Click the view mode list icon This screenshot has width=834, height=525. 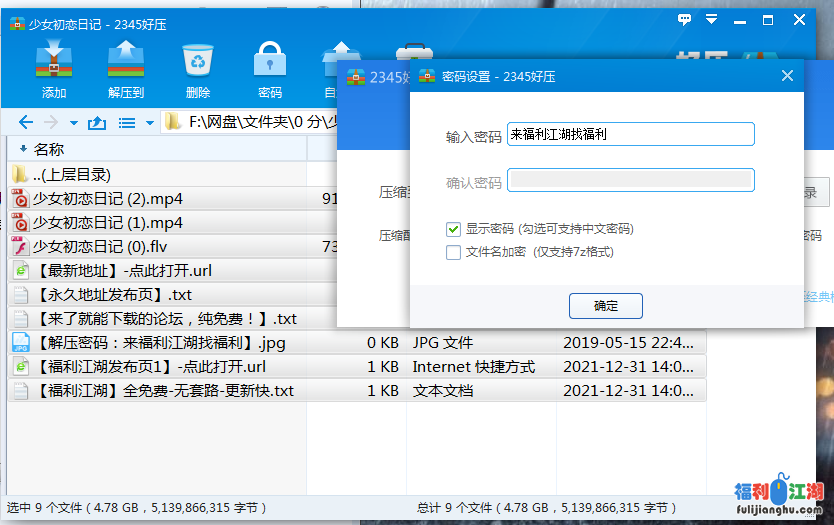click(127, 123)
